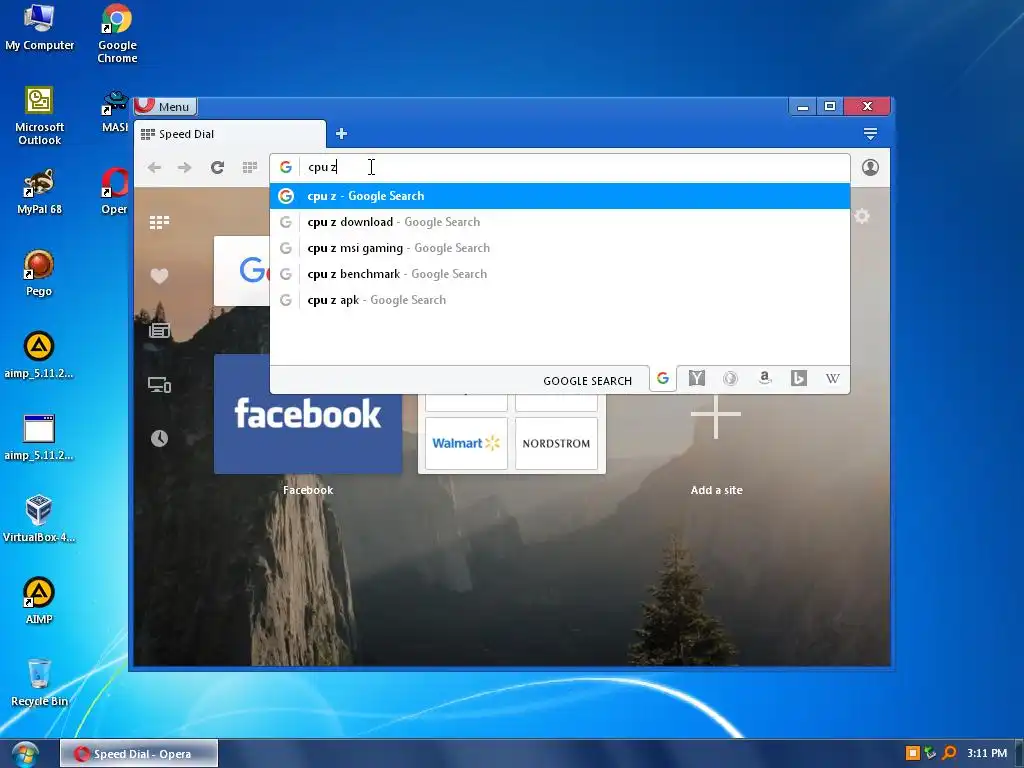Select the DuckDuckGo search engine icon

pyautogui.click(x=730, y=378)
